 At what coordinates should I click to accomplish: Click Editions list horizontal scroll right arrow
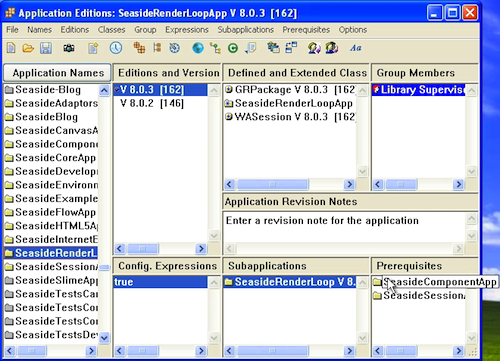[201, 249]
